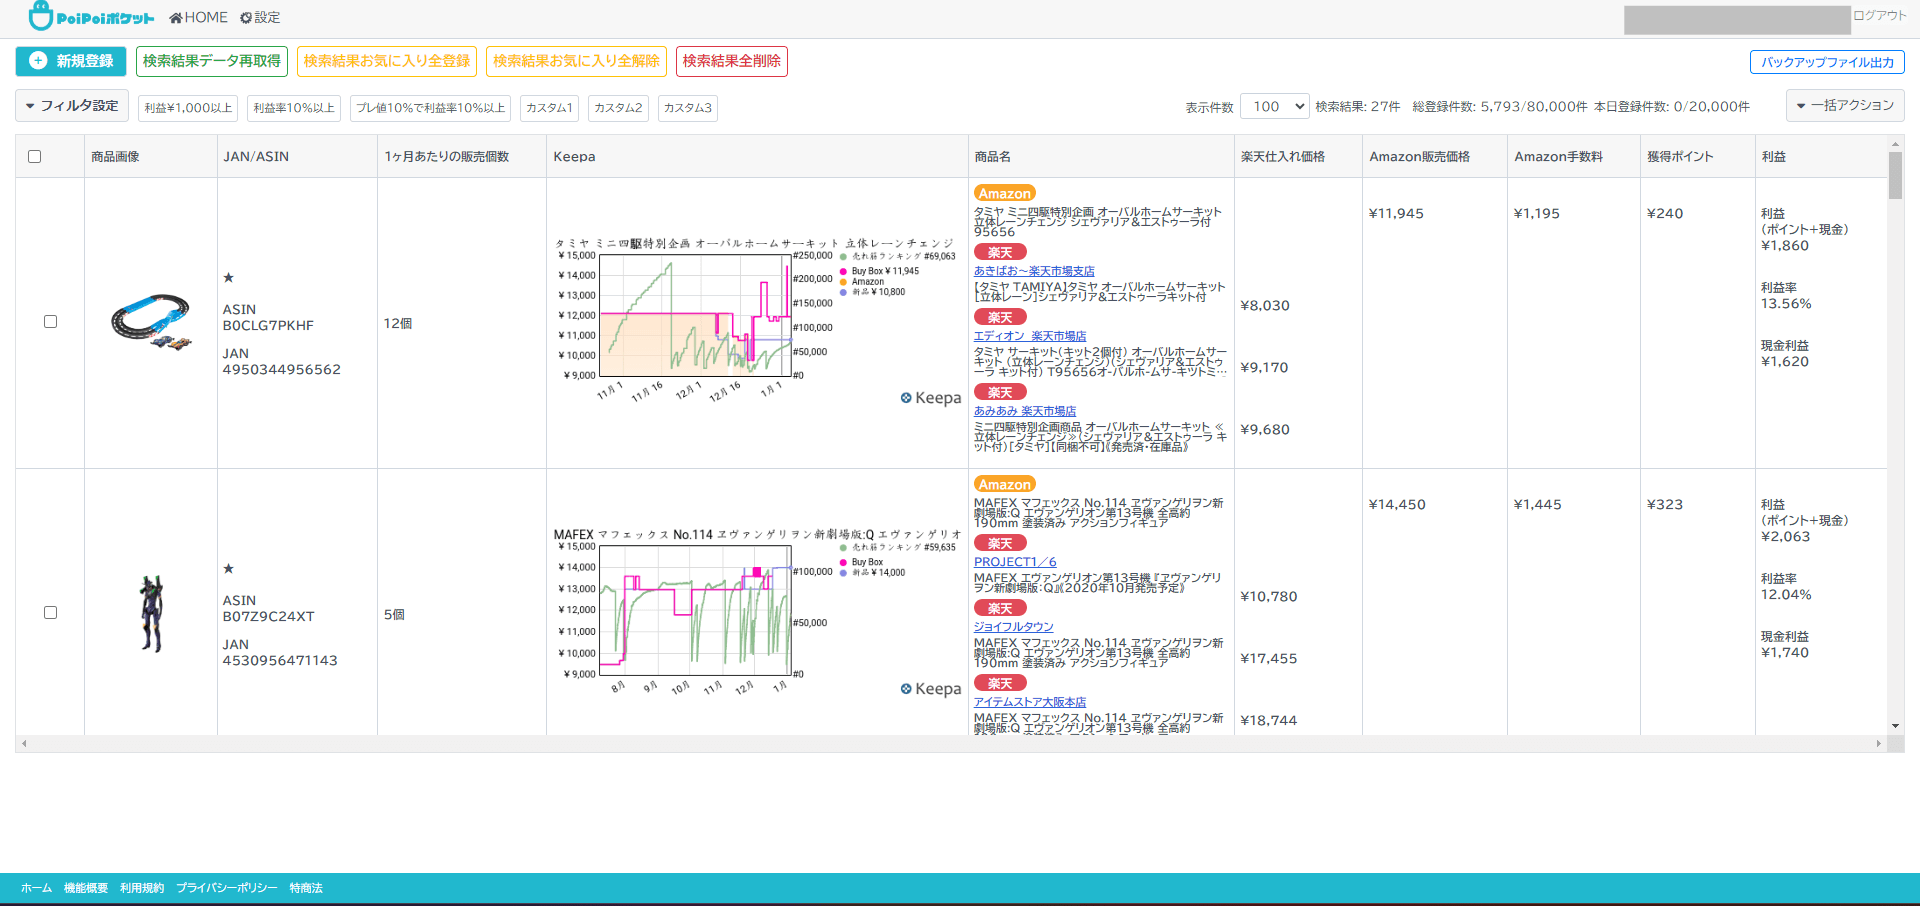This screenshot has width=1920, height=906.
Task: Open settings via the gear icon
Action: point(246,18)
